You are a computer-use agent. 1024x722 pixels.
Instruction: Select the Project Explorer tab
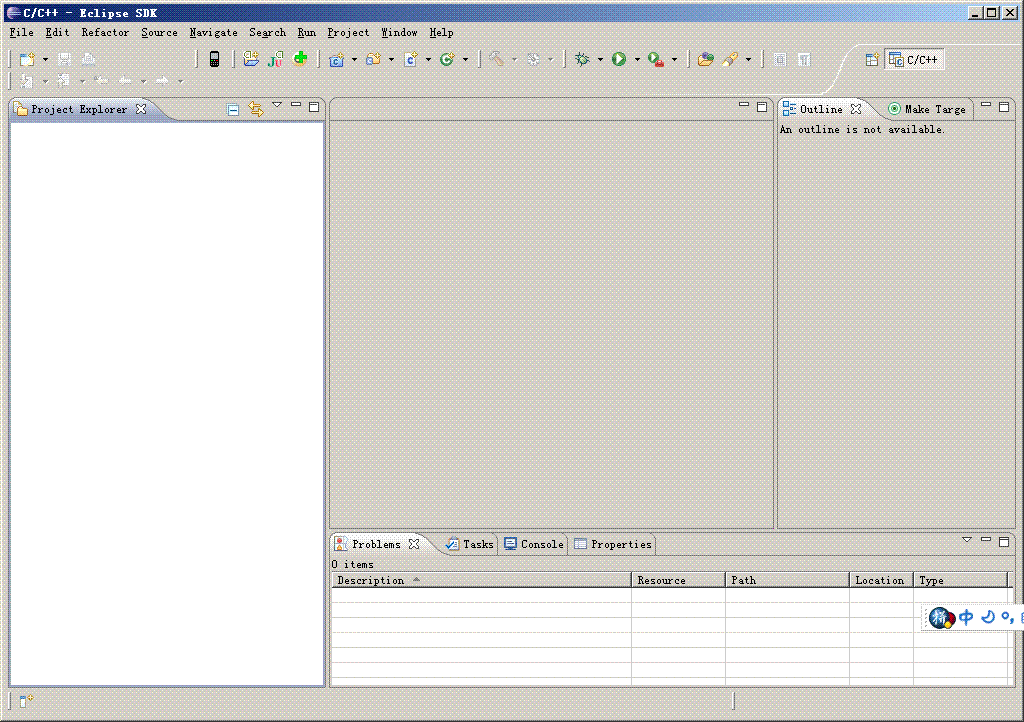click(x=79, y=109)
